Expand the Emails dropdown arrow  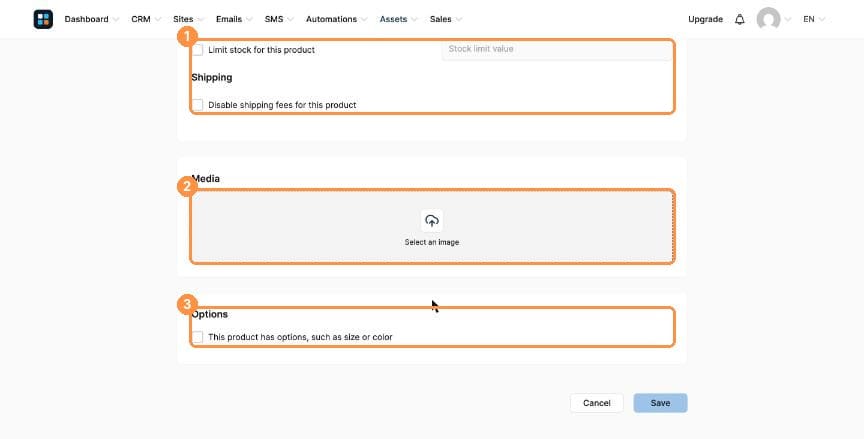pyautogui.click(x=249, y=19)
